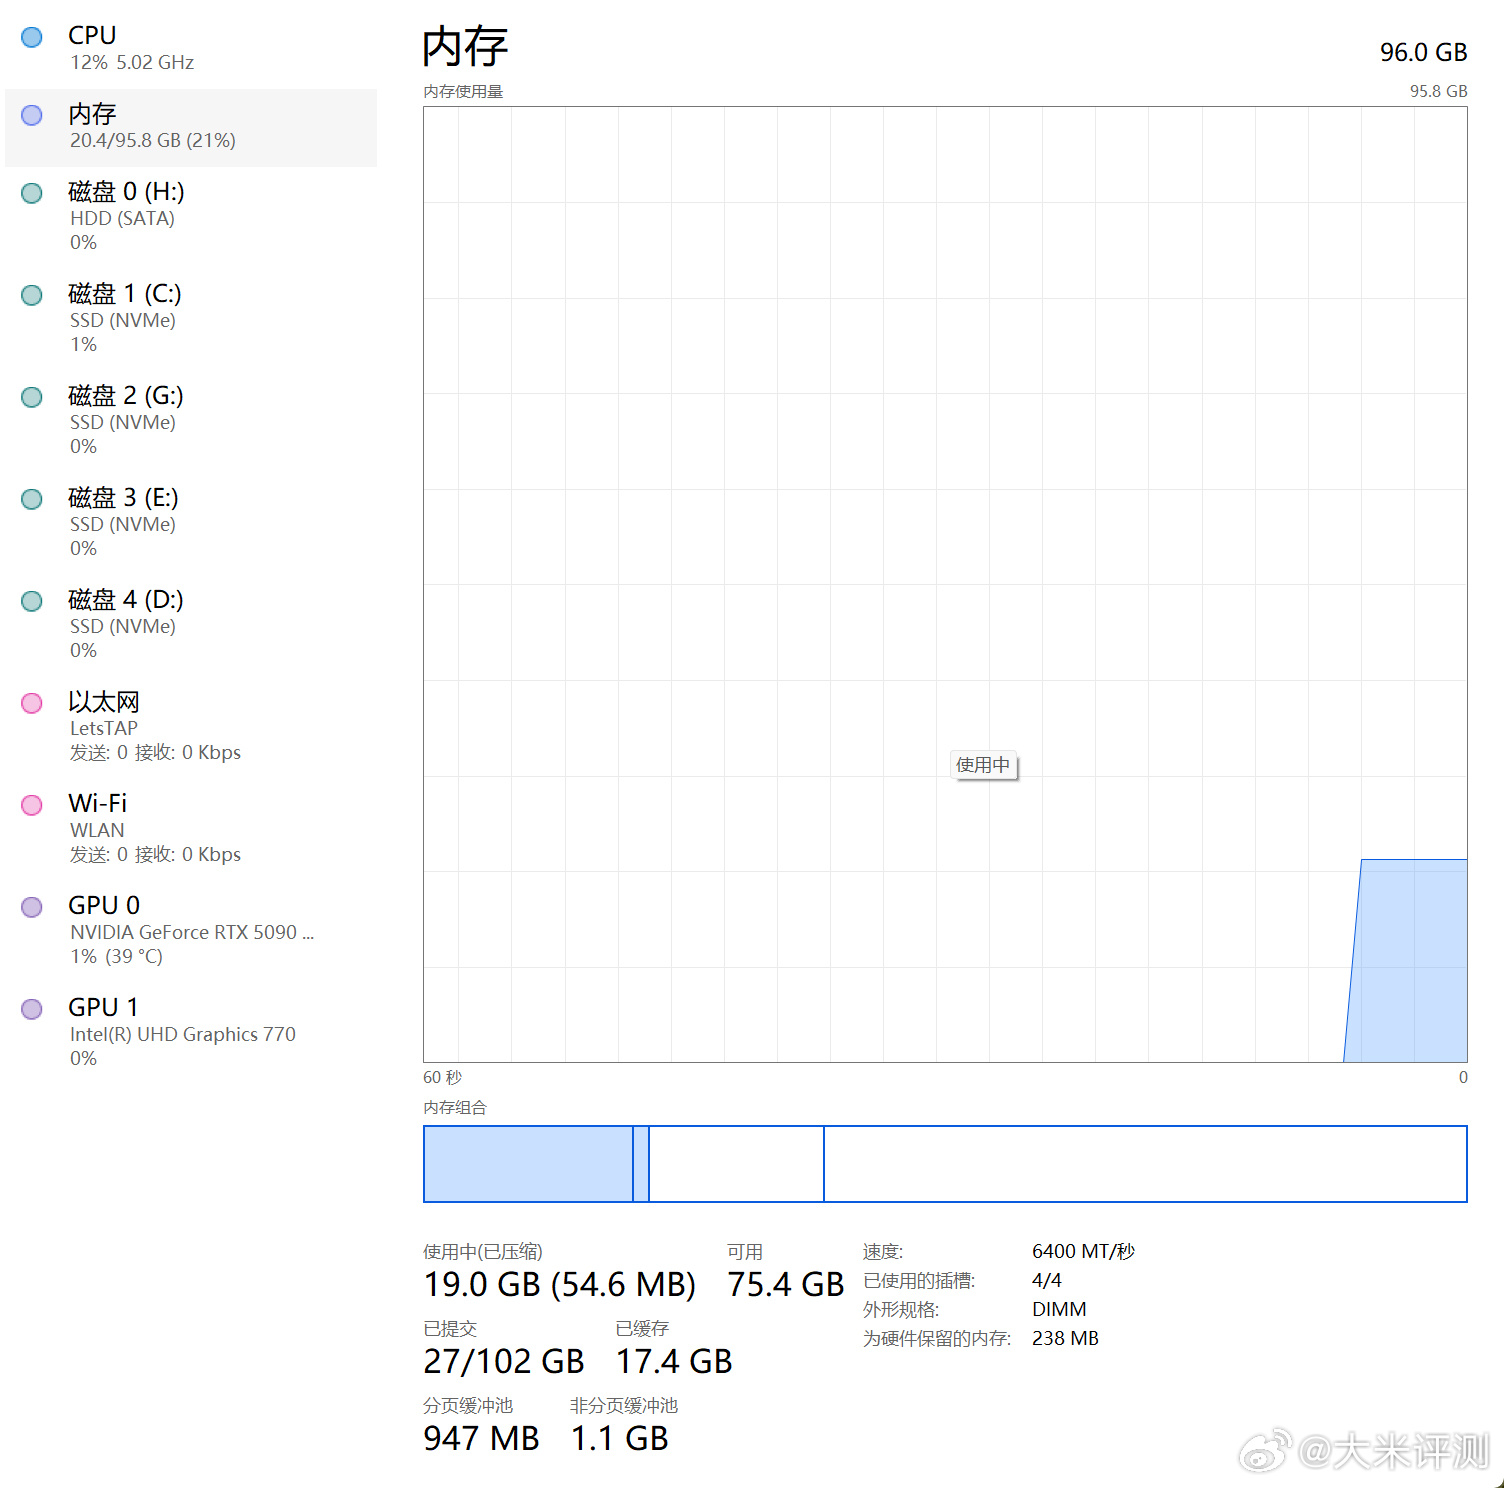
Task: Open GPU 0 NVIDIA RTX 5090 icon
Action: coord(31,906)
